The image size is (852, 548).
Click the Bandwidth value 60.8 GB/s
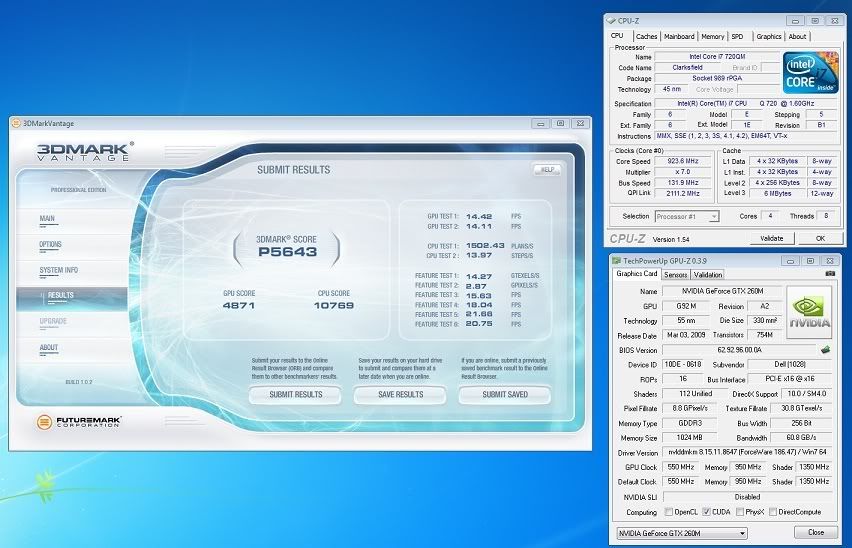pyautogui.click(x=801, y=438)
